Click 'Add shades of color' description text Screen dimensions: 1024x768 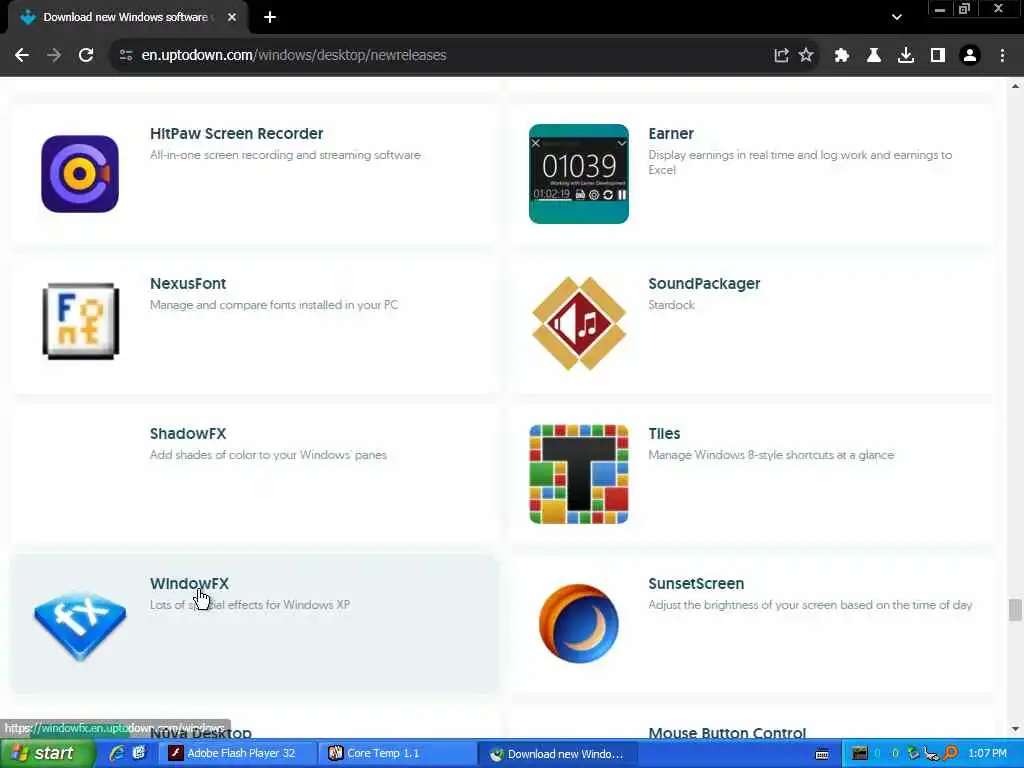click(268, 455)
